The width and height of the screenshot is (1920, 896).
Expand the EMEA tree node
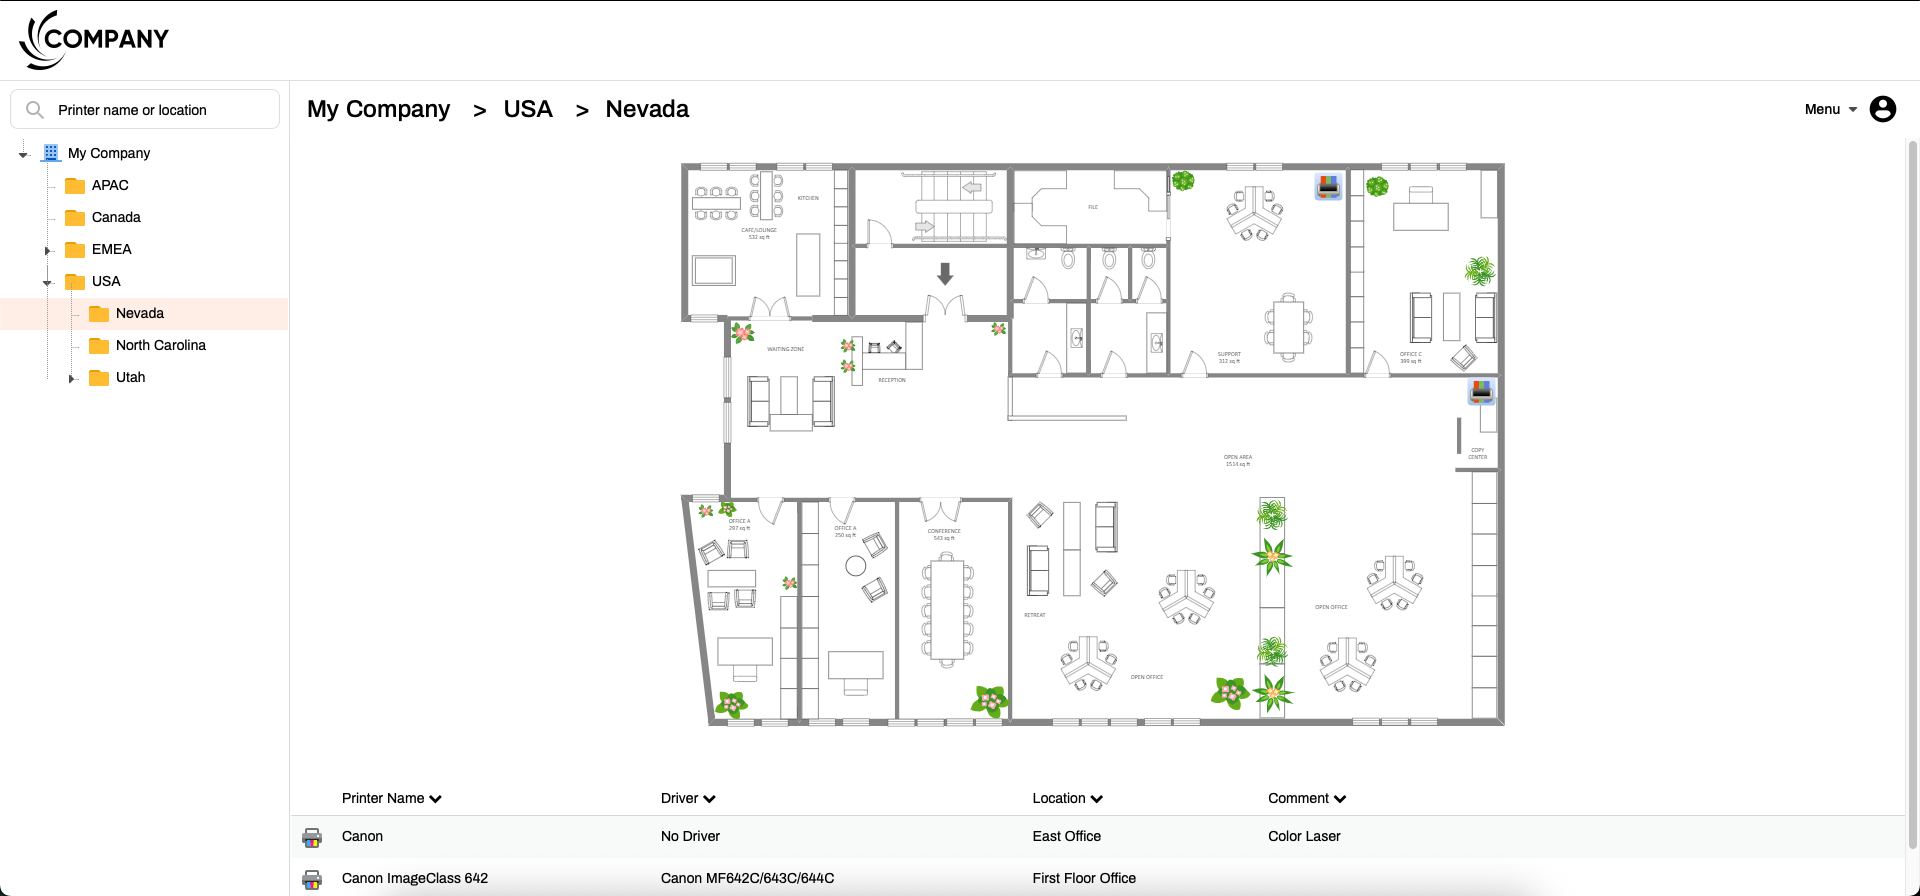[x=47, y=250]
